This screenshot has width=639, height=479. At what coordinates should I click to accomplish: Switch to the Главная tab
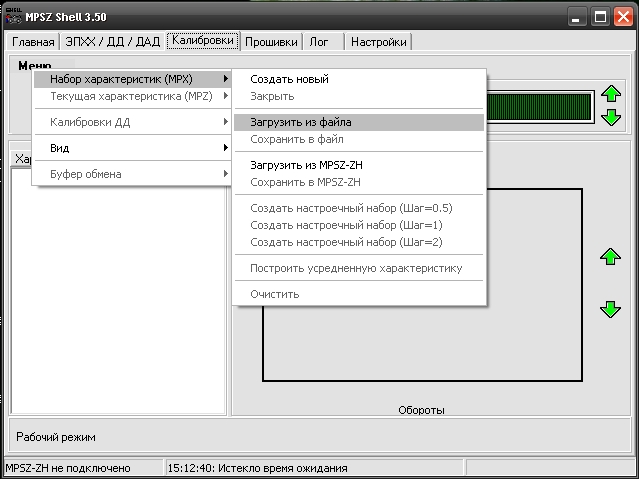(33, 42)
